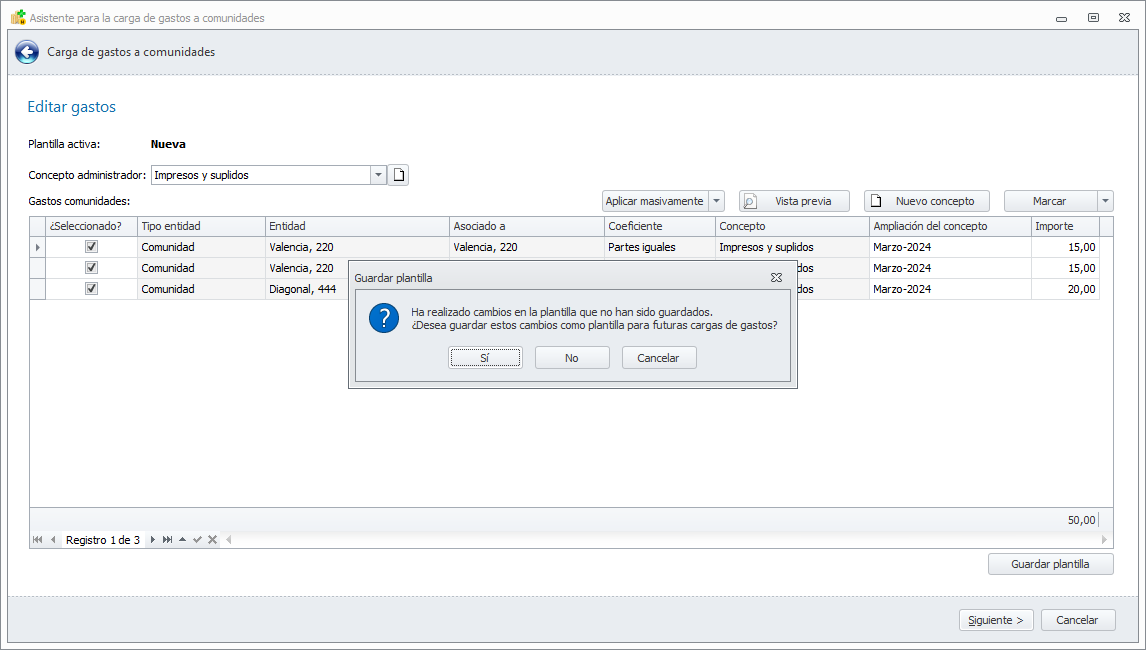
Task: Click the new document icon beside Concepto administrador
Action: click(x=398, y=175)
